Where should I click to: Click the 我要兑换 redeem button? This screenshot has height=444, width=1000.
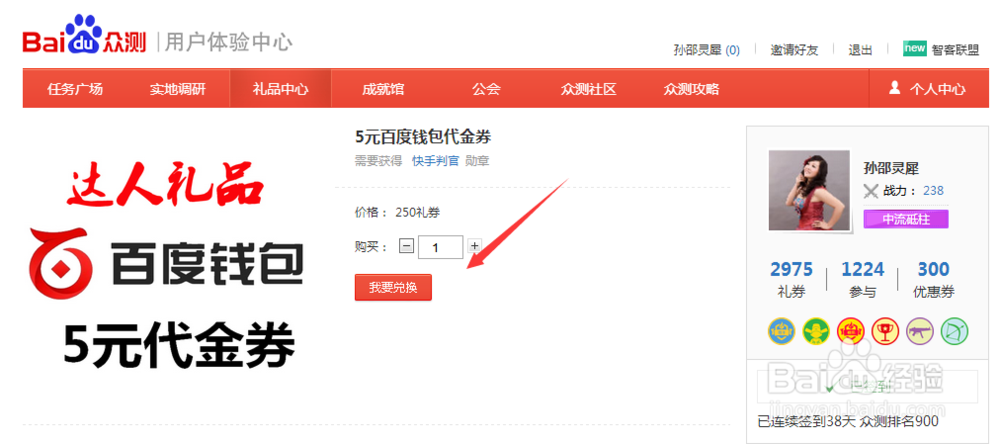tap(393, 287)
